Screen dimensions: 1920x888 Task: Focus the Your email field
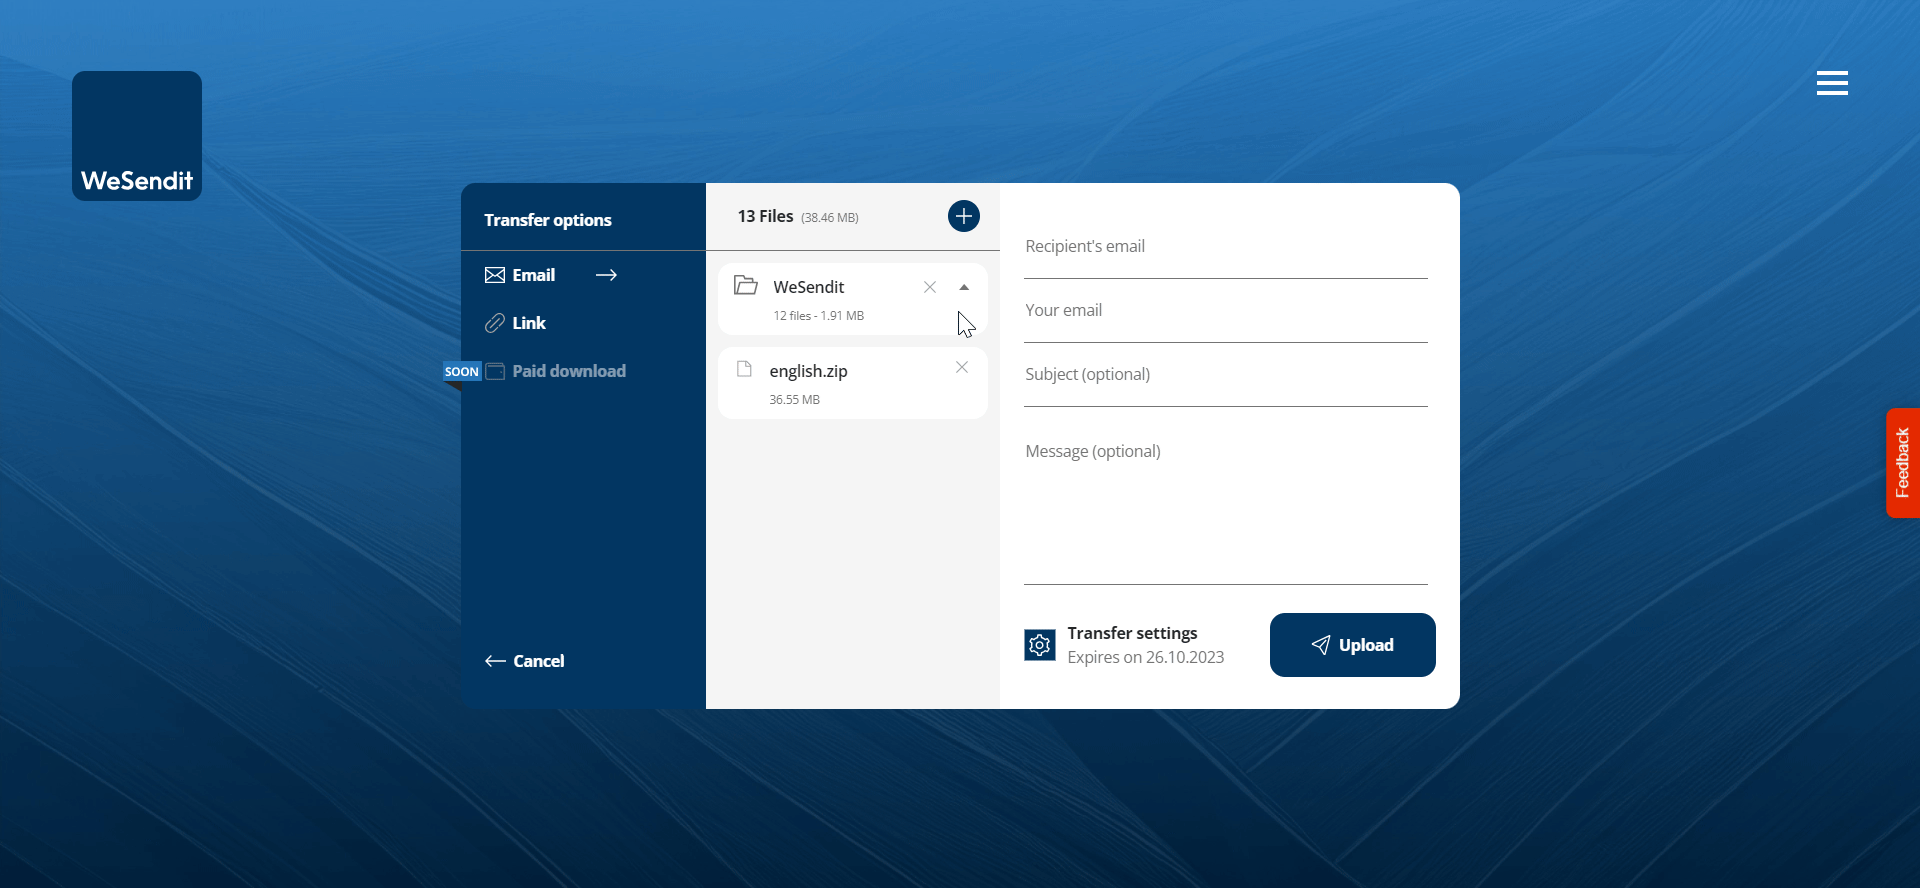(1226, 311)
